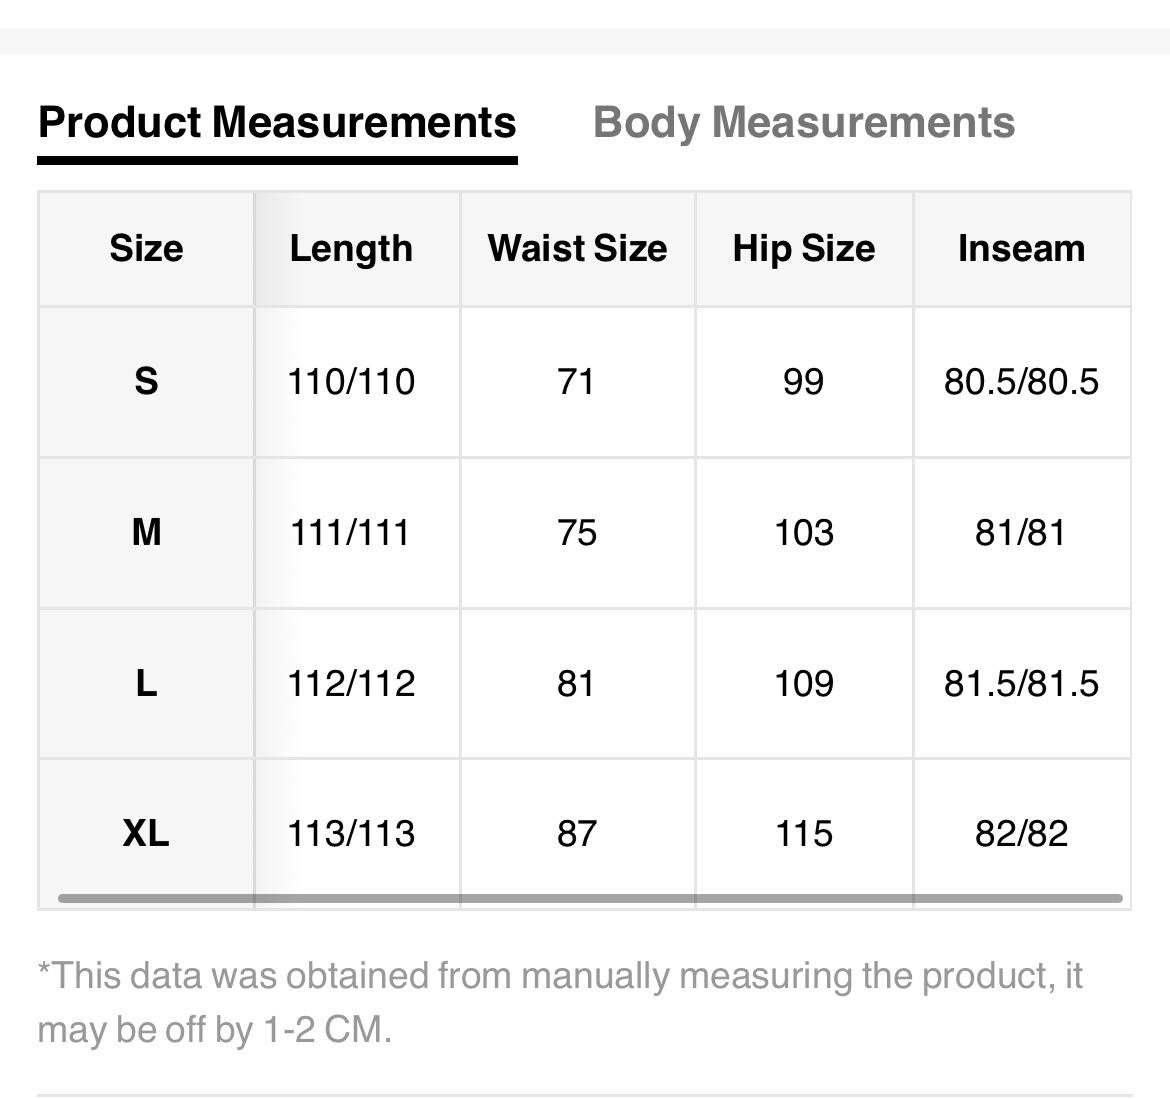Select the XL size row label

(146, 833)
